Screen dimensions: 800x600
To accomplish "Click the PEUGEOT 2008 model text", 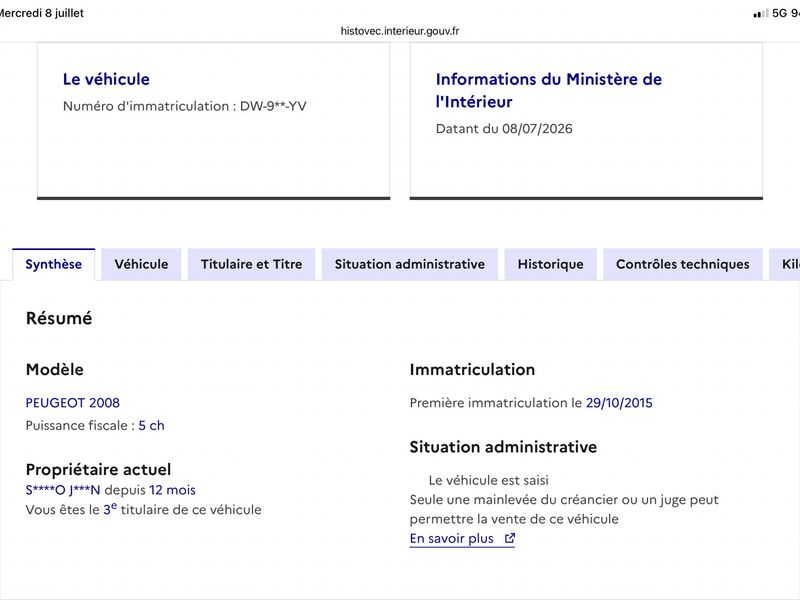I will click(72, 403).
